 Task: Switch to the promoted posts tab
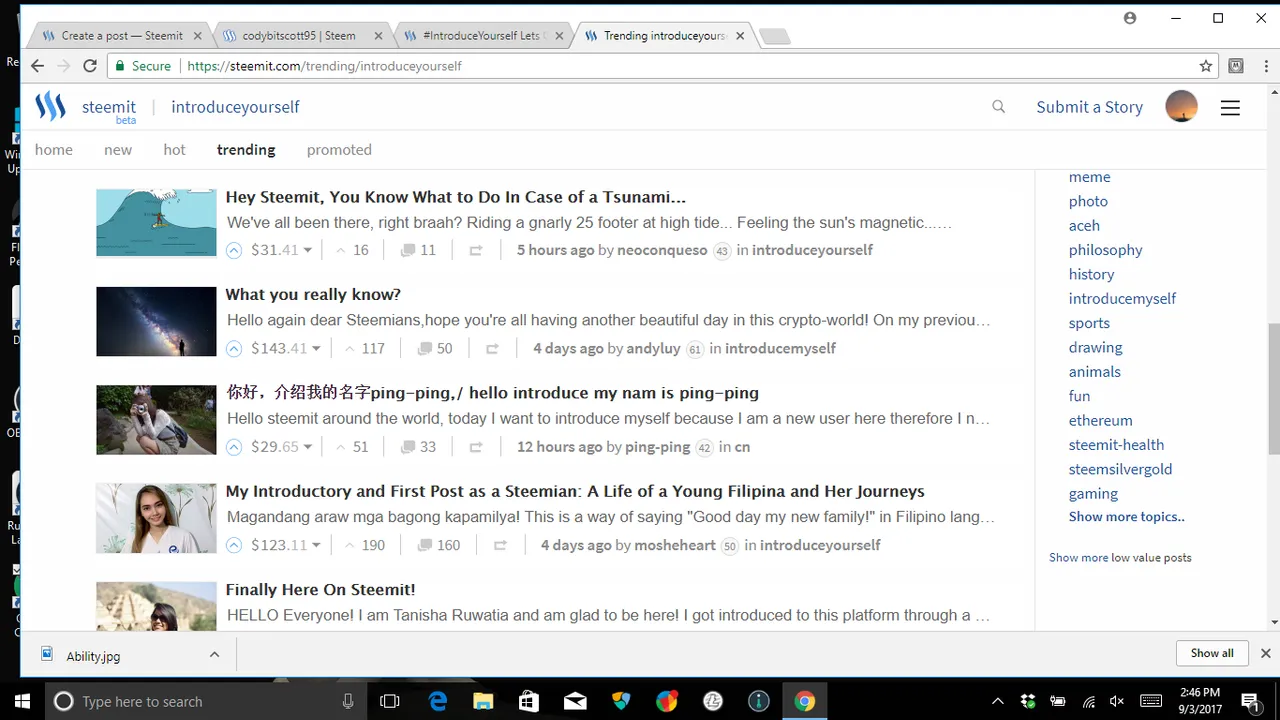click(339, 150)
